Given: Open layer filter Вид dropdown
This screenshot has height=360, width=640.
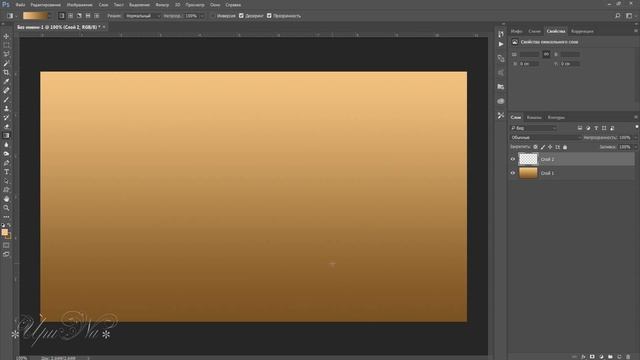Looking at the screenshot, I should click(533, 128).
